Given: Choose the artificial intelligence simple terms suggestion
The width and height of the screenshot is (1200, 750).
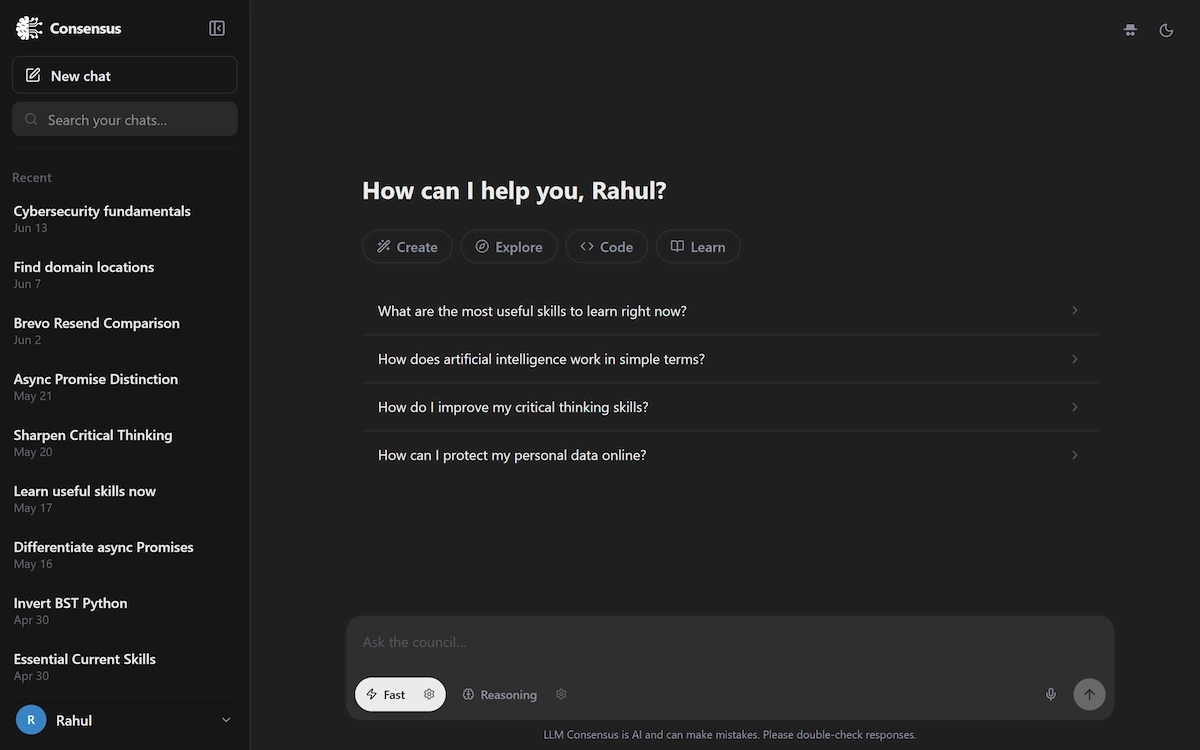Looking at the screenshot, I should click(730, 359).
